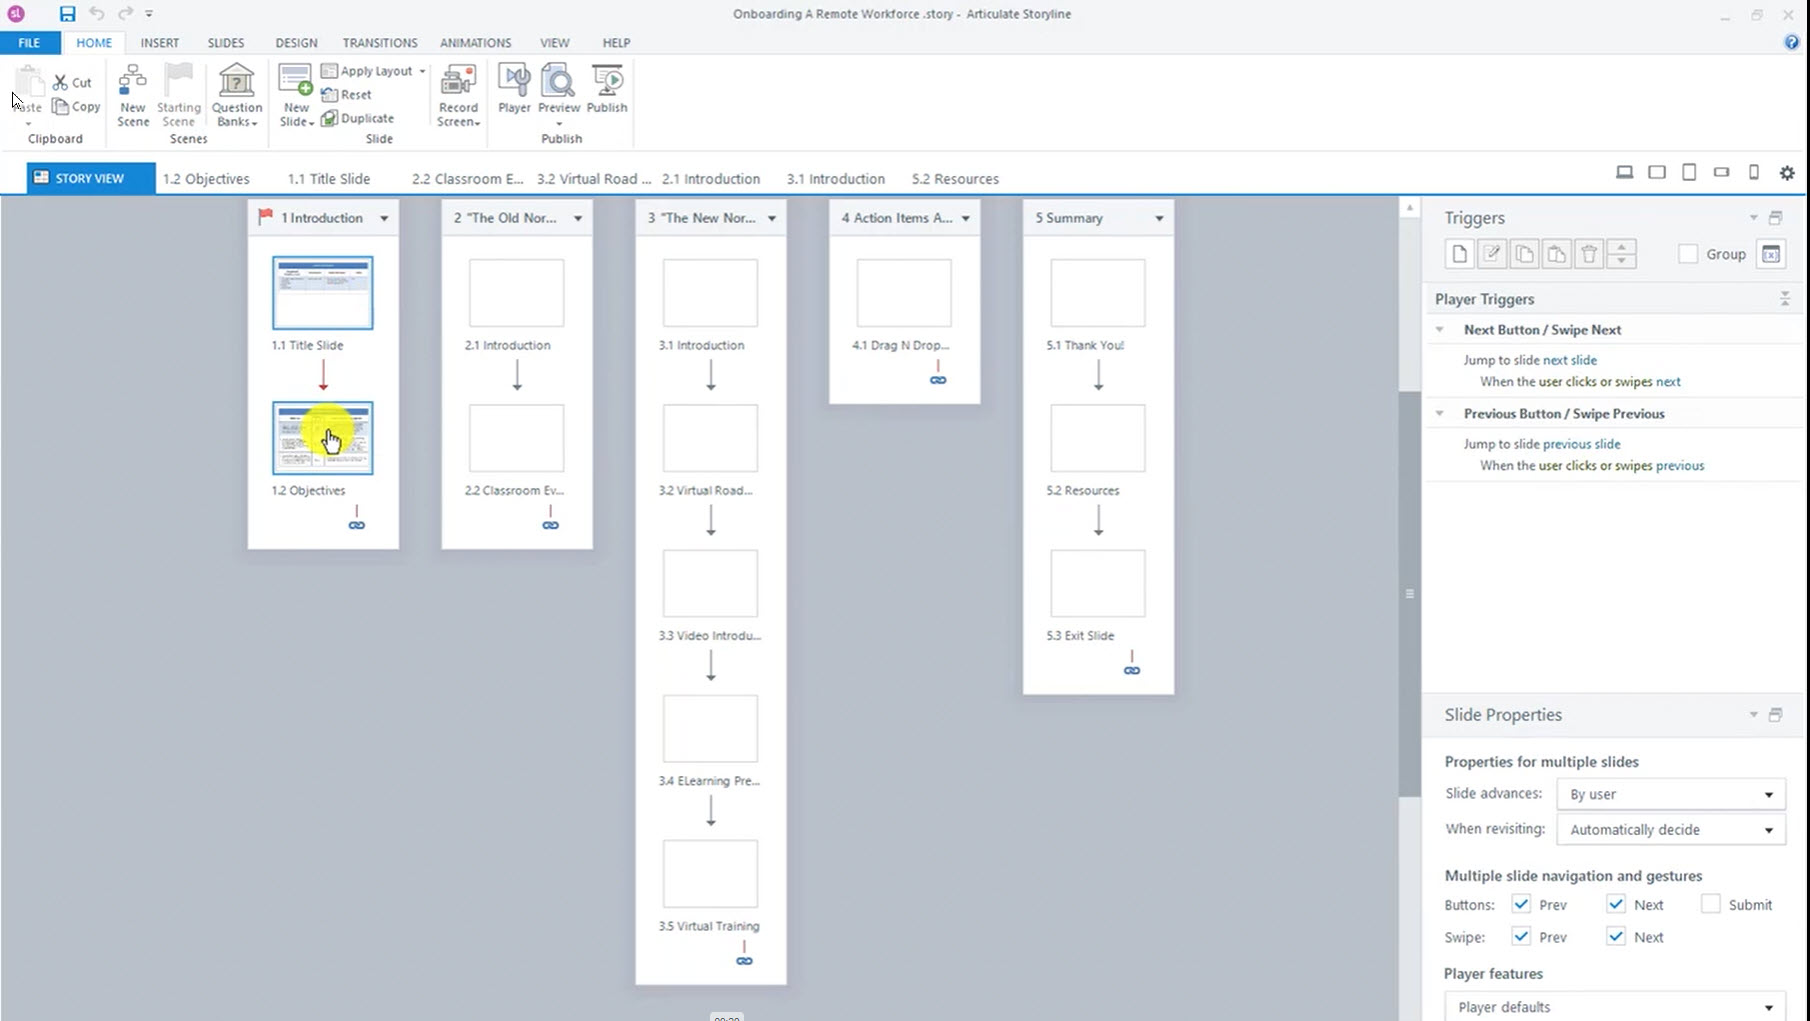Click Duplicate in the Slide group

click(x=358, y=118)
